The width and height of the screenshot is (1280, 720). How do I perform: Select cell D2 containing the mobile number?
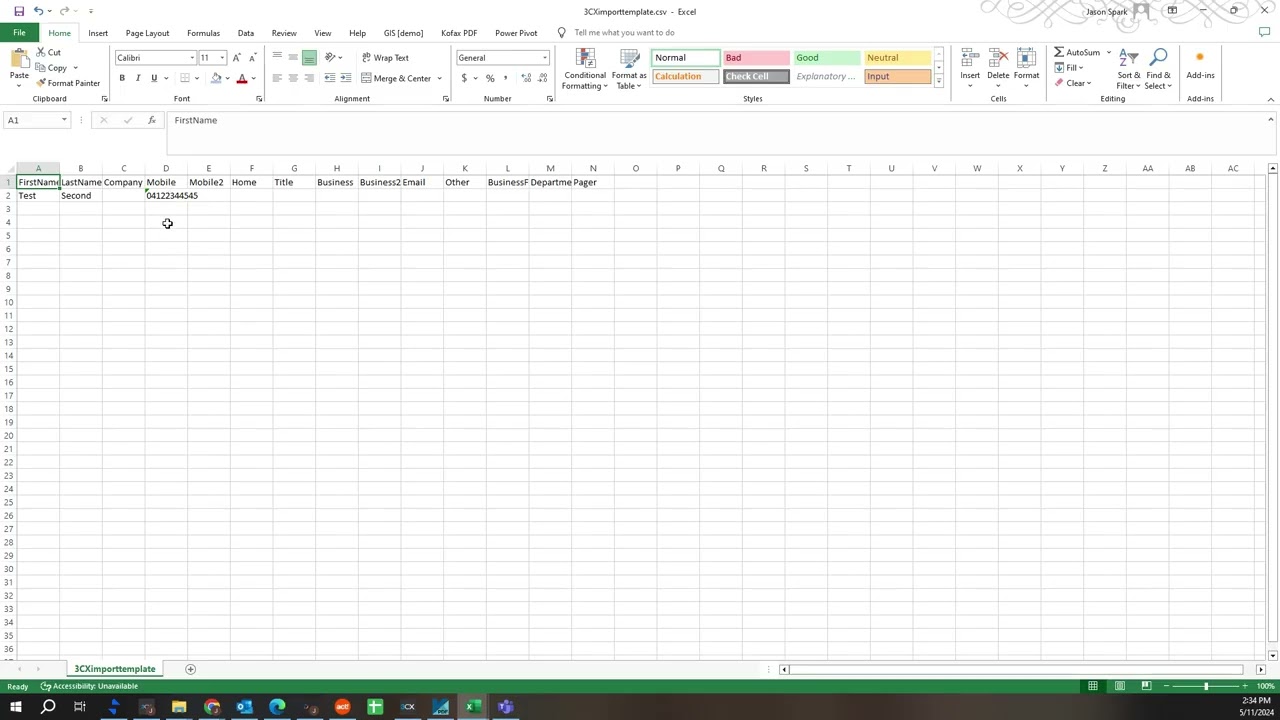tap(166, 196)
